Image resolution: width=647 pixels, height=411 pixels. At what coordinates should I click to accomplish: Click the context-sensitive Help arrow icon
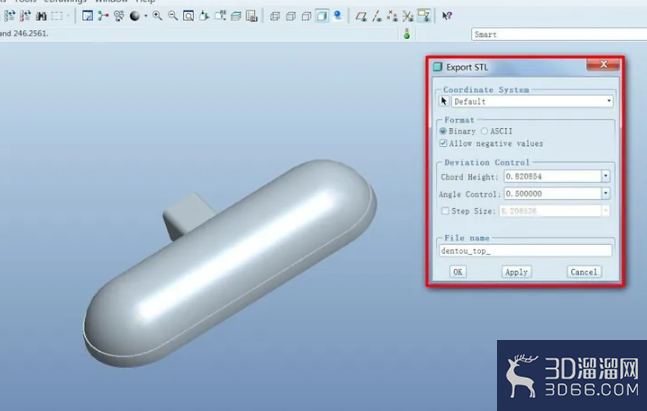pos(447,16)
